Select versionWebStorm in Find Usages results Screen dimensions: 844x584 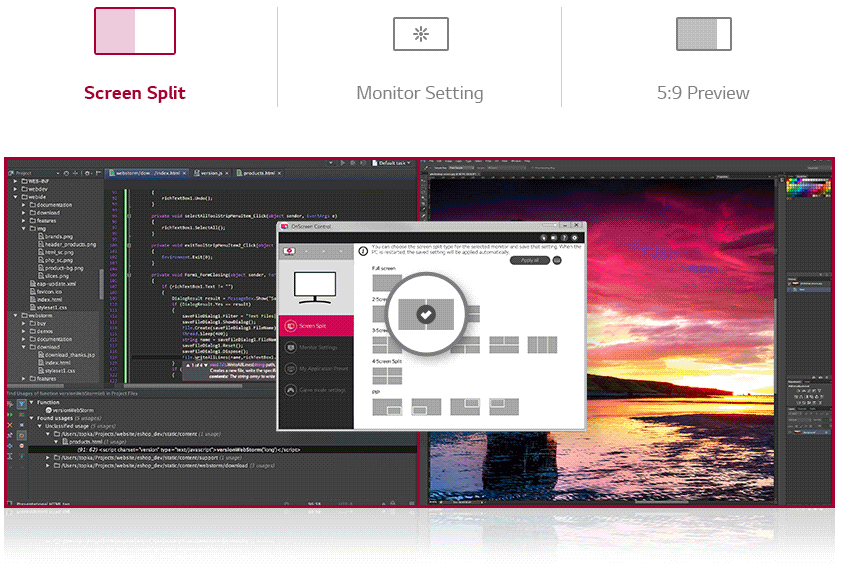click(x=69, y=410)
